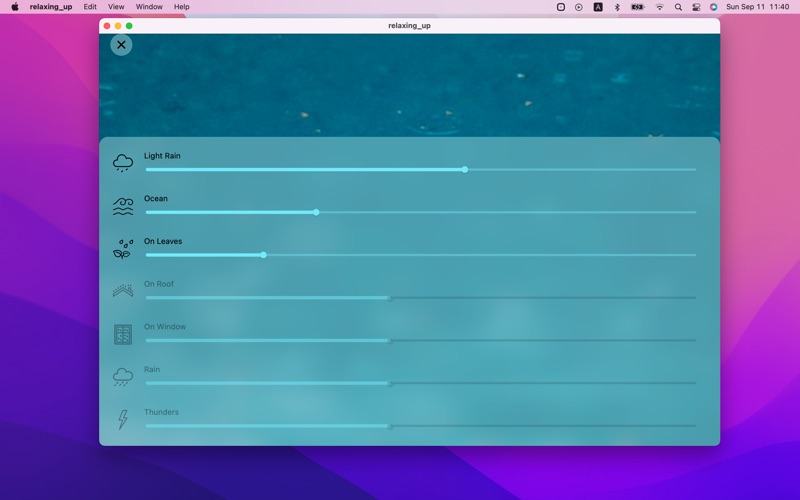Open the Edit menu
800x500 pixels.
click(x=90, y=7)
